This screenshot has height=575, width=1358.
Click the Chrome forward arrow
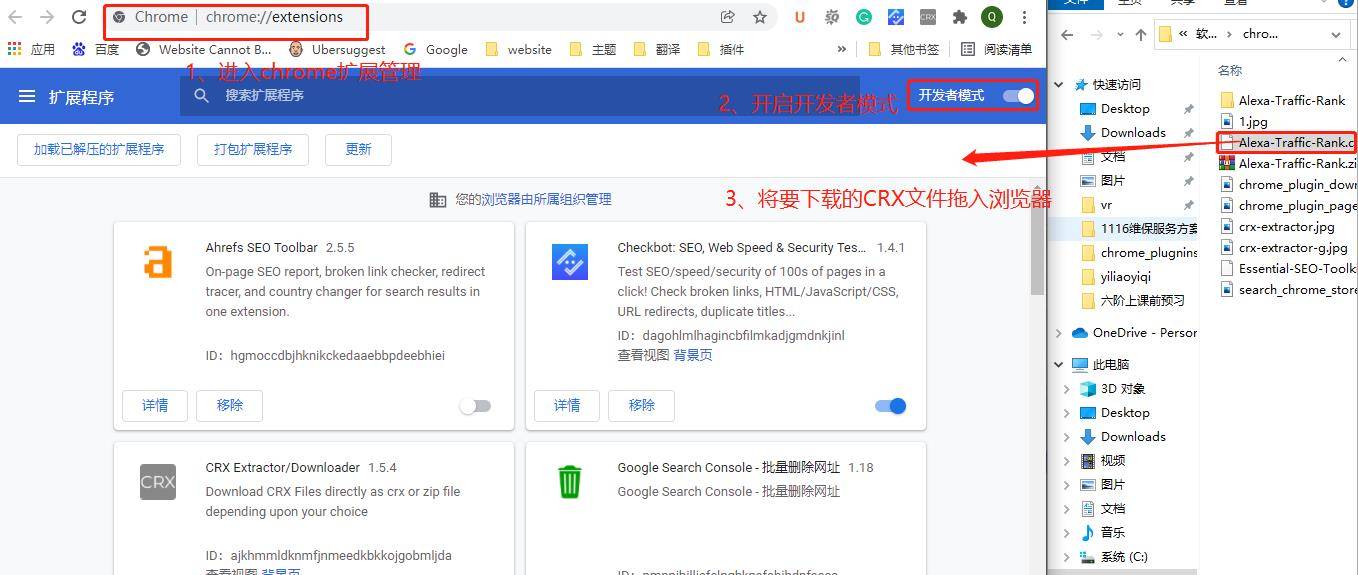47,17
